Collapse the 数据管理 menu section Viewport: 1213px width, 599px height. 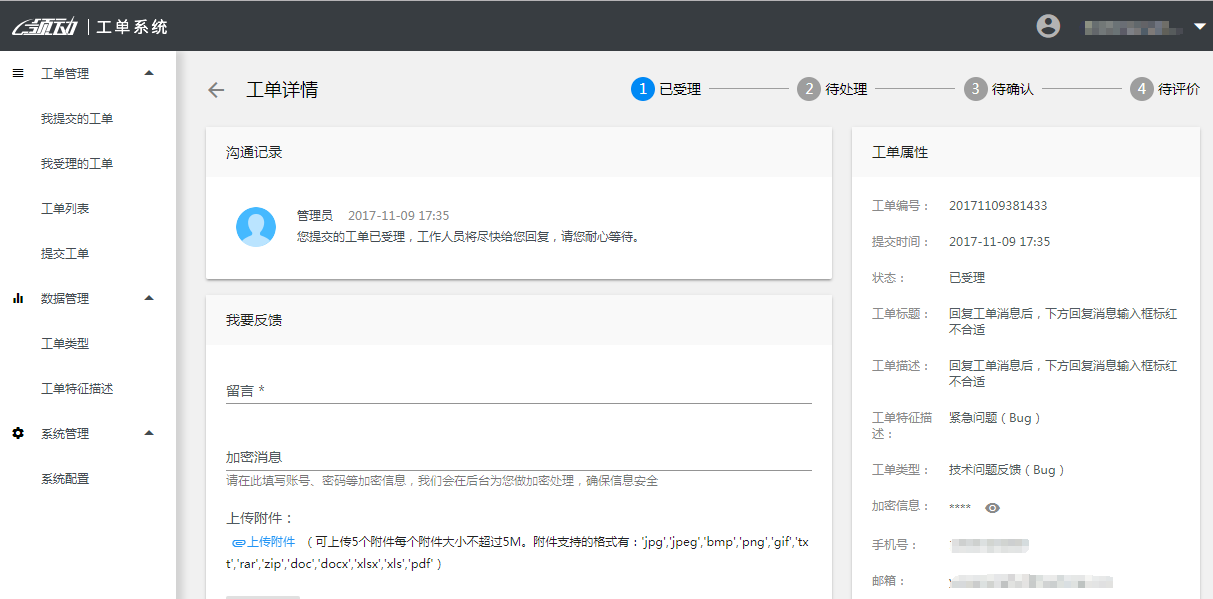149,298
